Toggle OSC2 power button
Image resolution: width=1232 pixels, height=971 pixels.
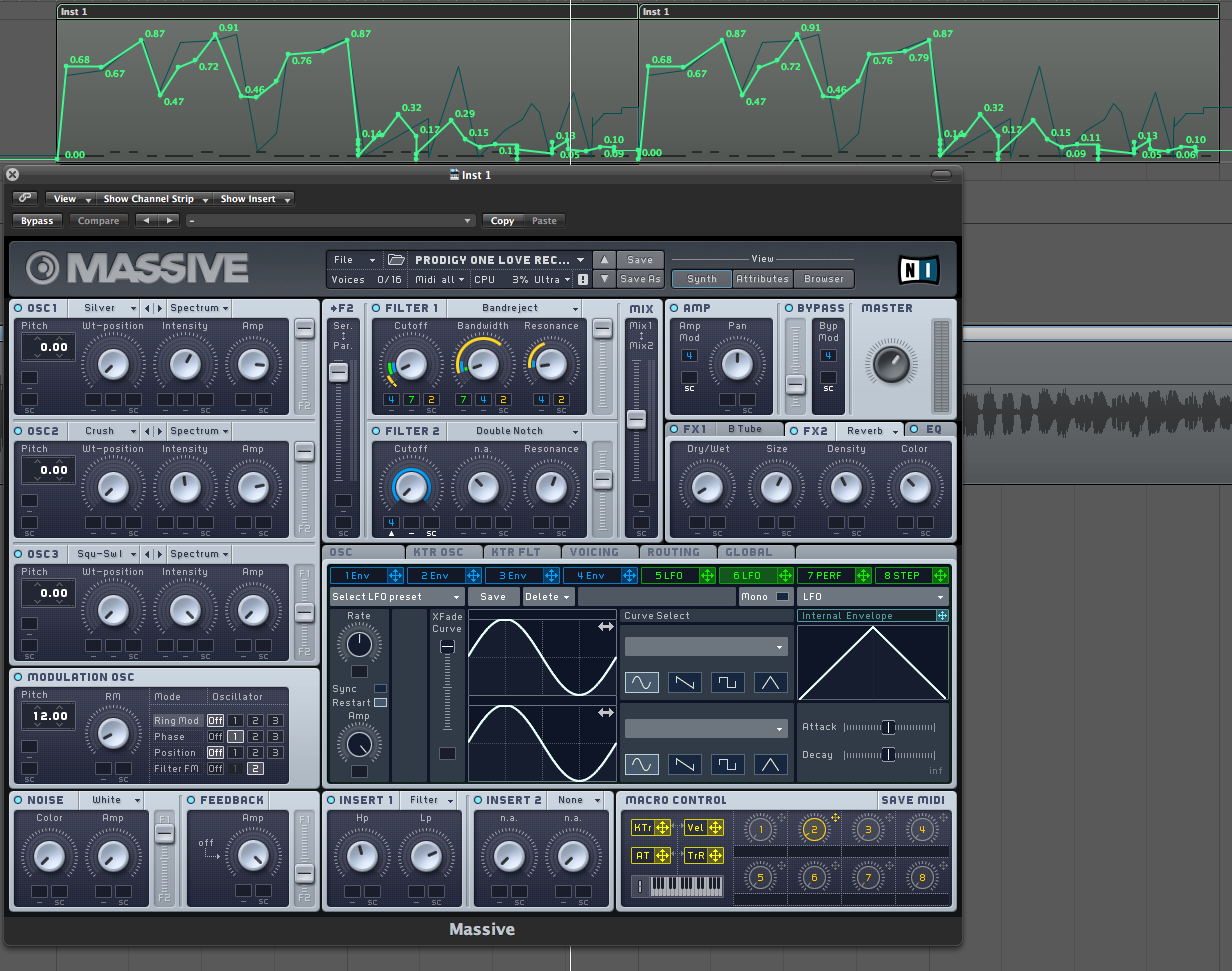pyautogui.click(x=19, y=431)
